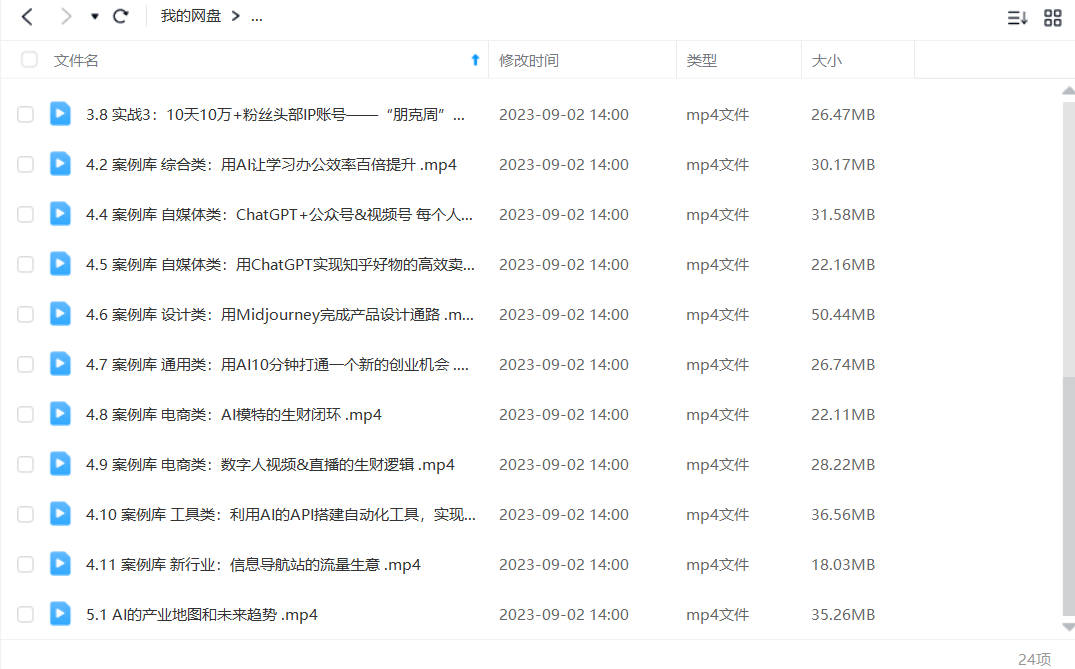The image size is (1075, 669).
Task: Click video icon of 5.1 AI的产业地图 file
Action: coord(60,614)
